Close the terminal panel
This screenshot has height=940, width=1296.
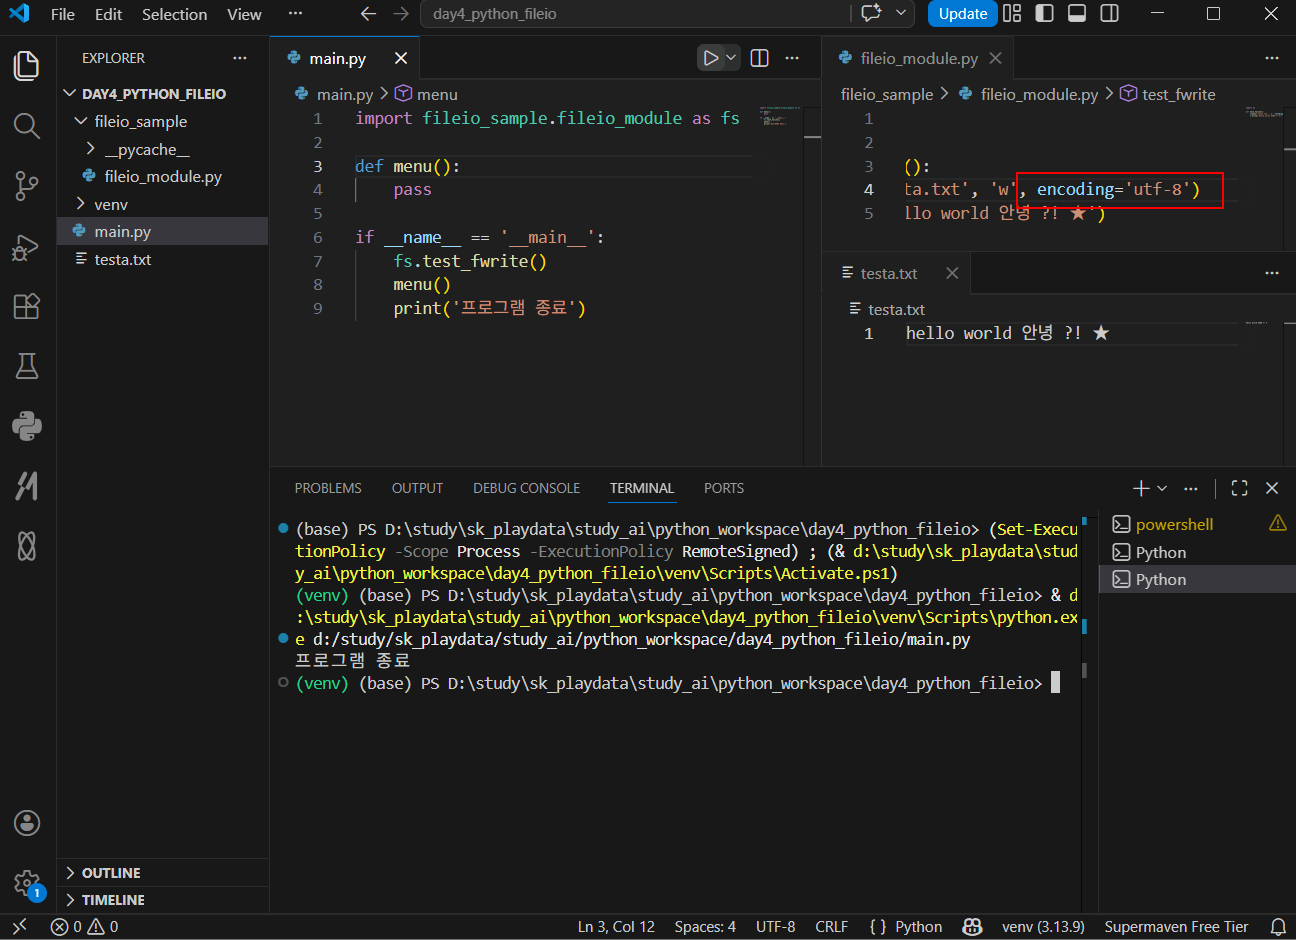(x=1272, y=488)
